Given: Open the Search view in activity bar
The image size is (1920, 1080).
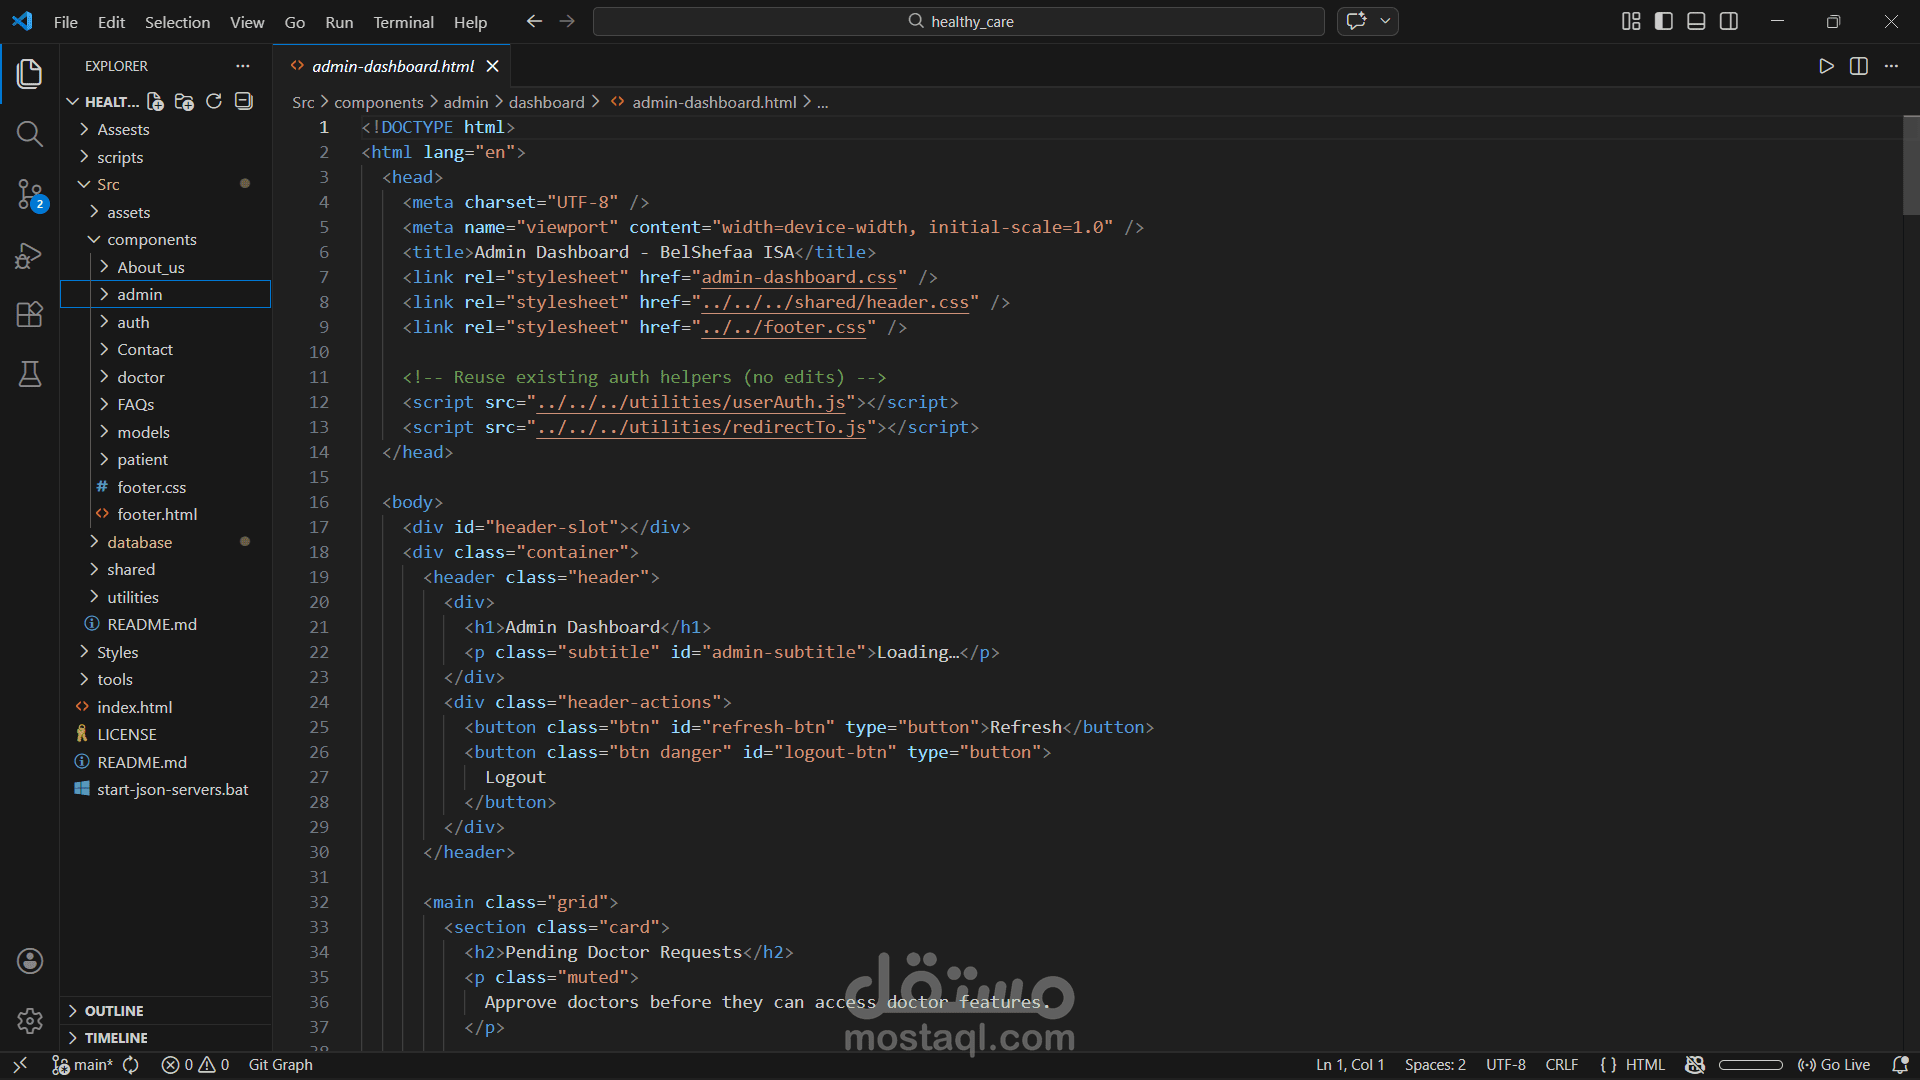Looking at the screenshot, I should click(30, 133).
